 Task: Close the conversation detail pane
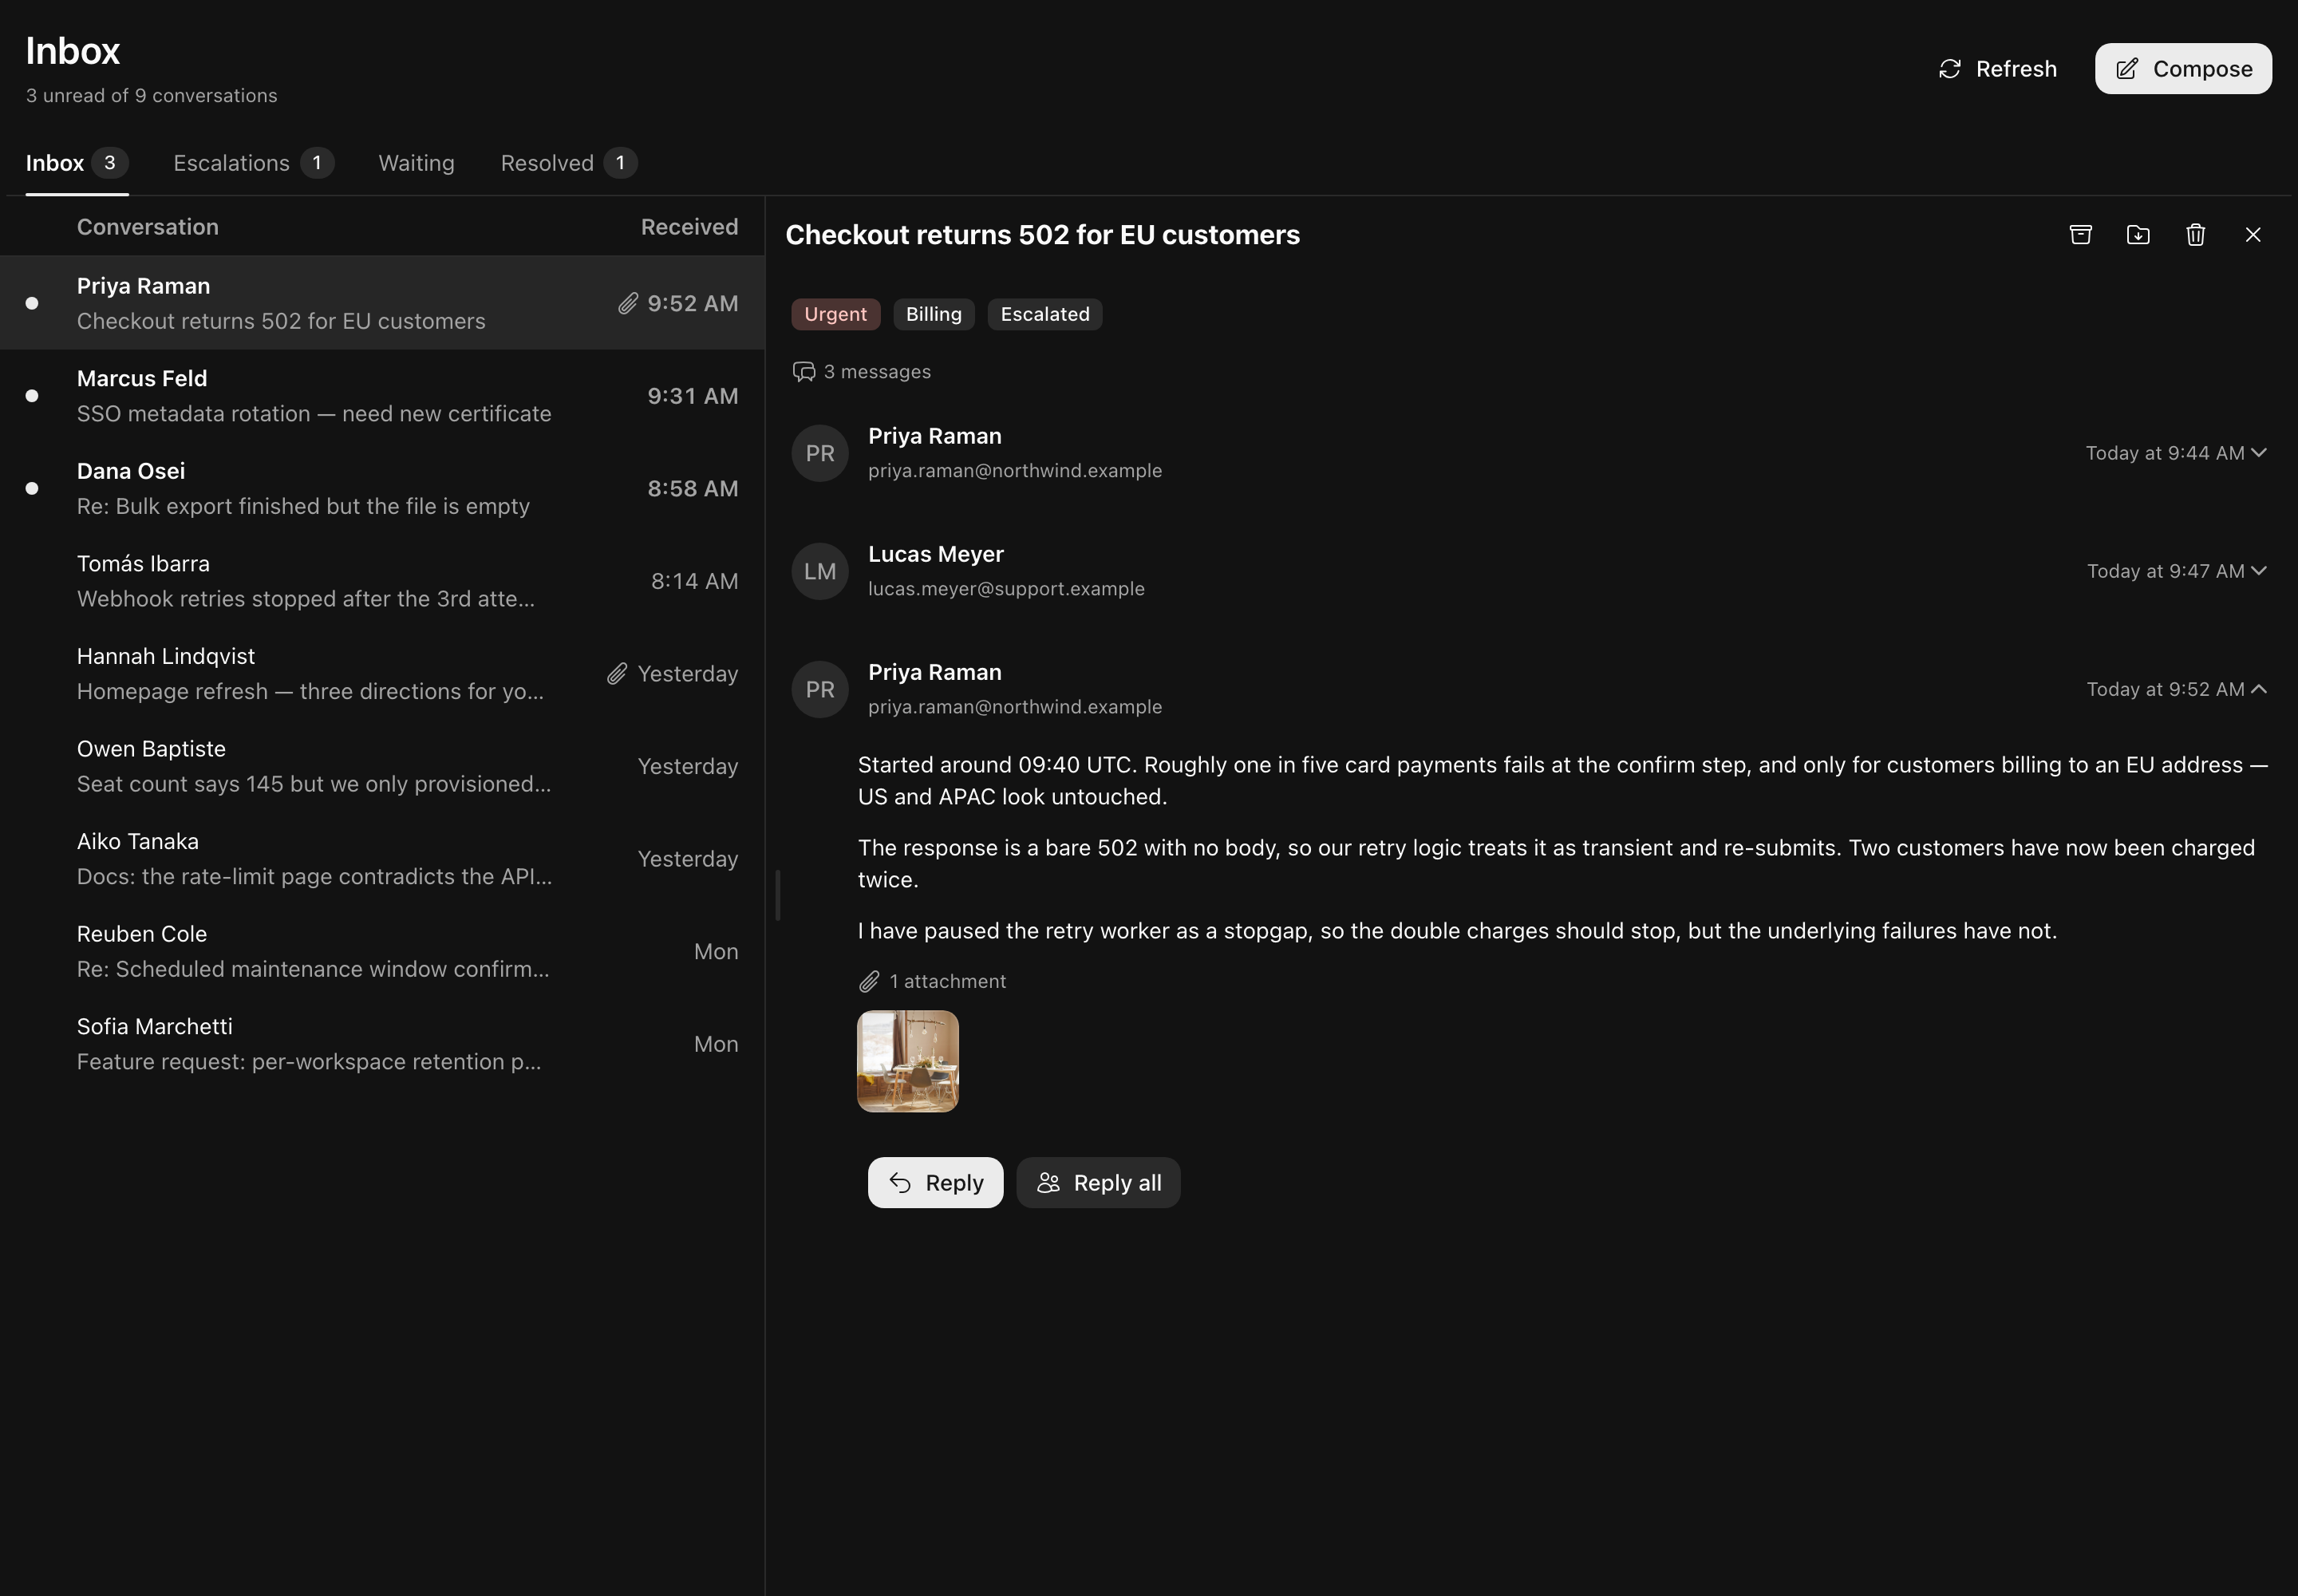pos(2253,235)
